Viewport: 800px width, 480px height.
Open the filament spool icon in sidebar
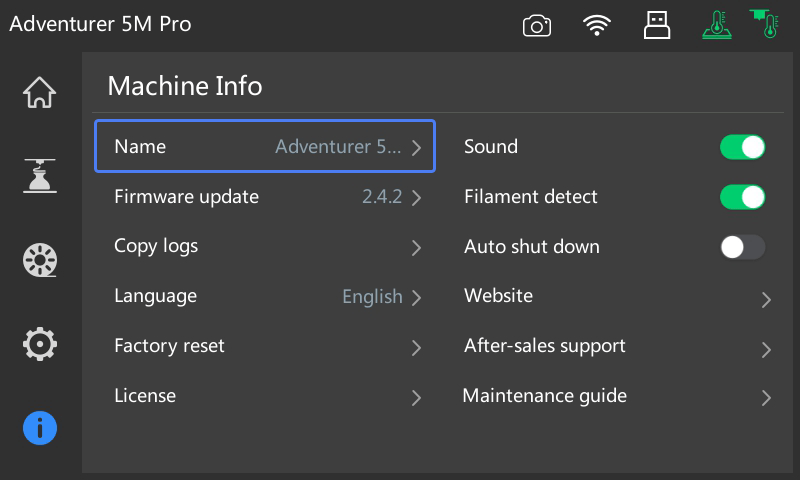pyautogui.click(x=39, y=260)
